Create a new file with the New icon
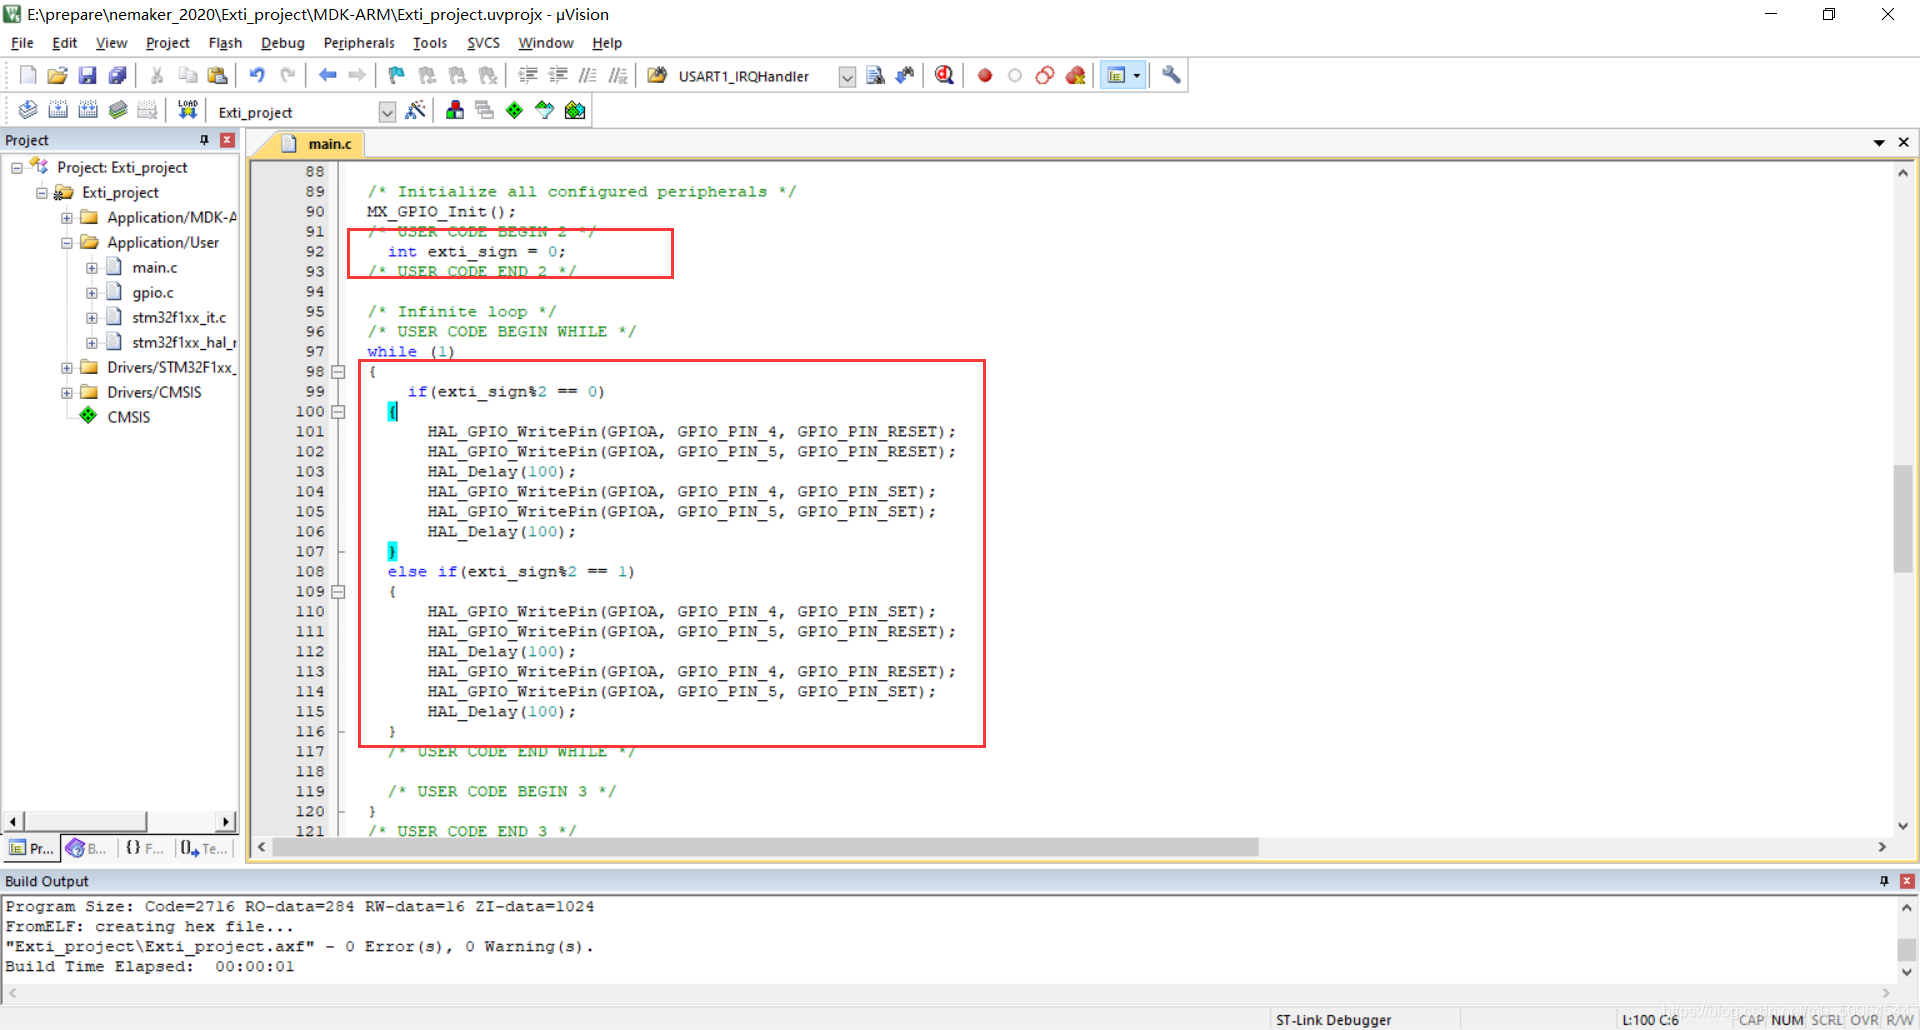Viewport: 1920px width, 1030px height. pos(28,75)
